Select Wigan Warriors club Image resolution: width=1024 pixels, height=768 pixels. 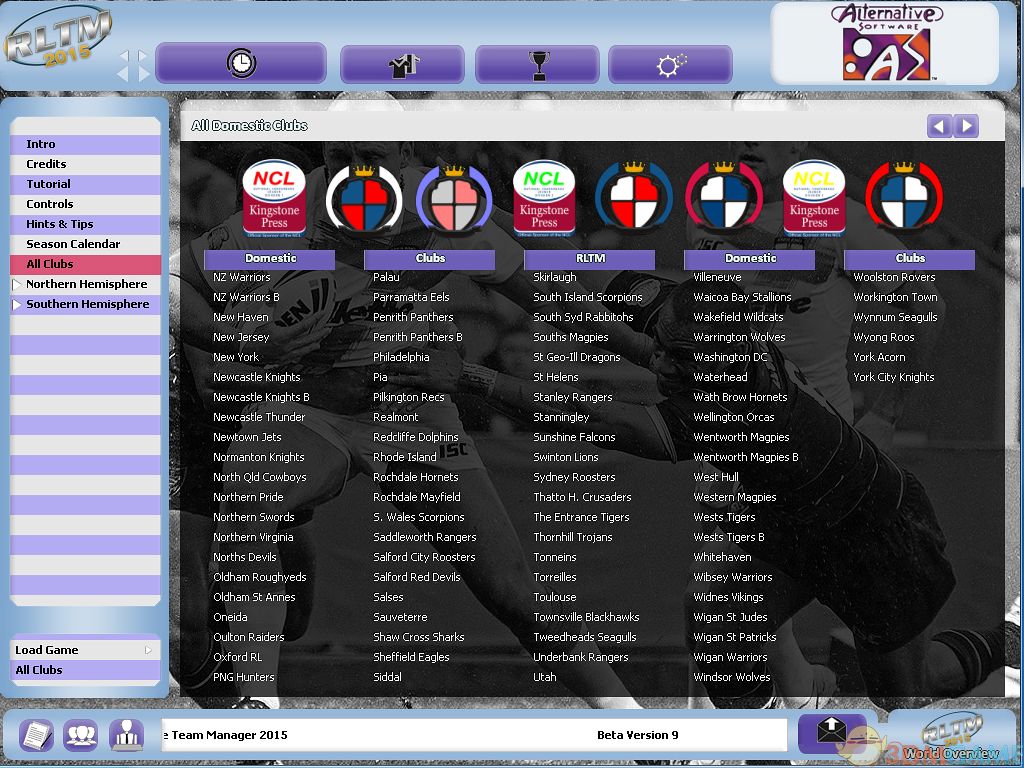coord(730,658)
